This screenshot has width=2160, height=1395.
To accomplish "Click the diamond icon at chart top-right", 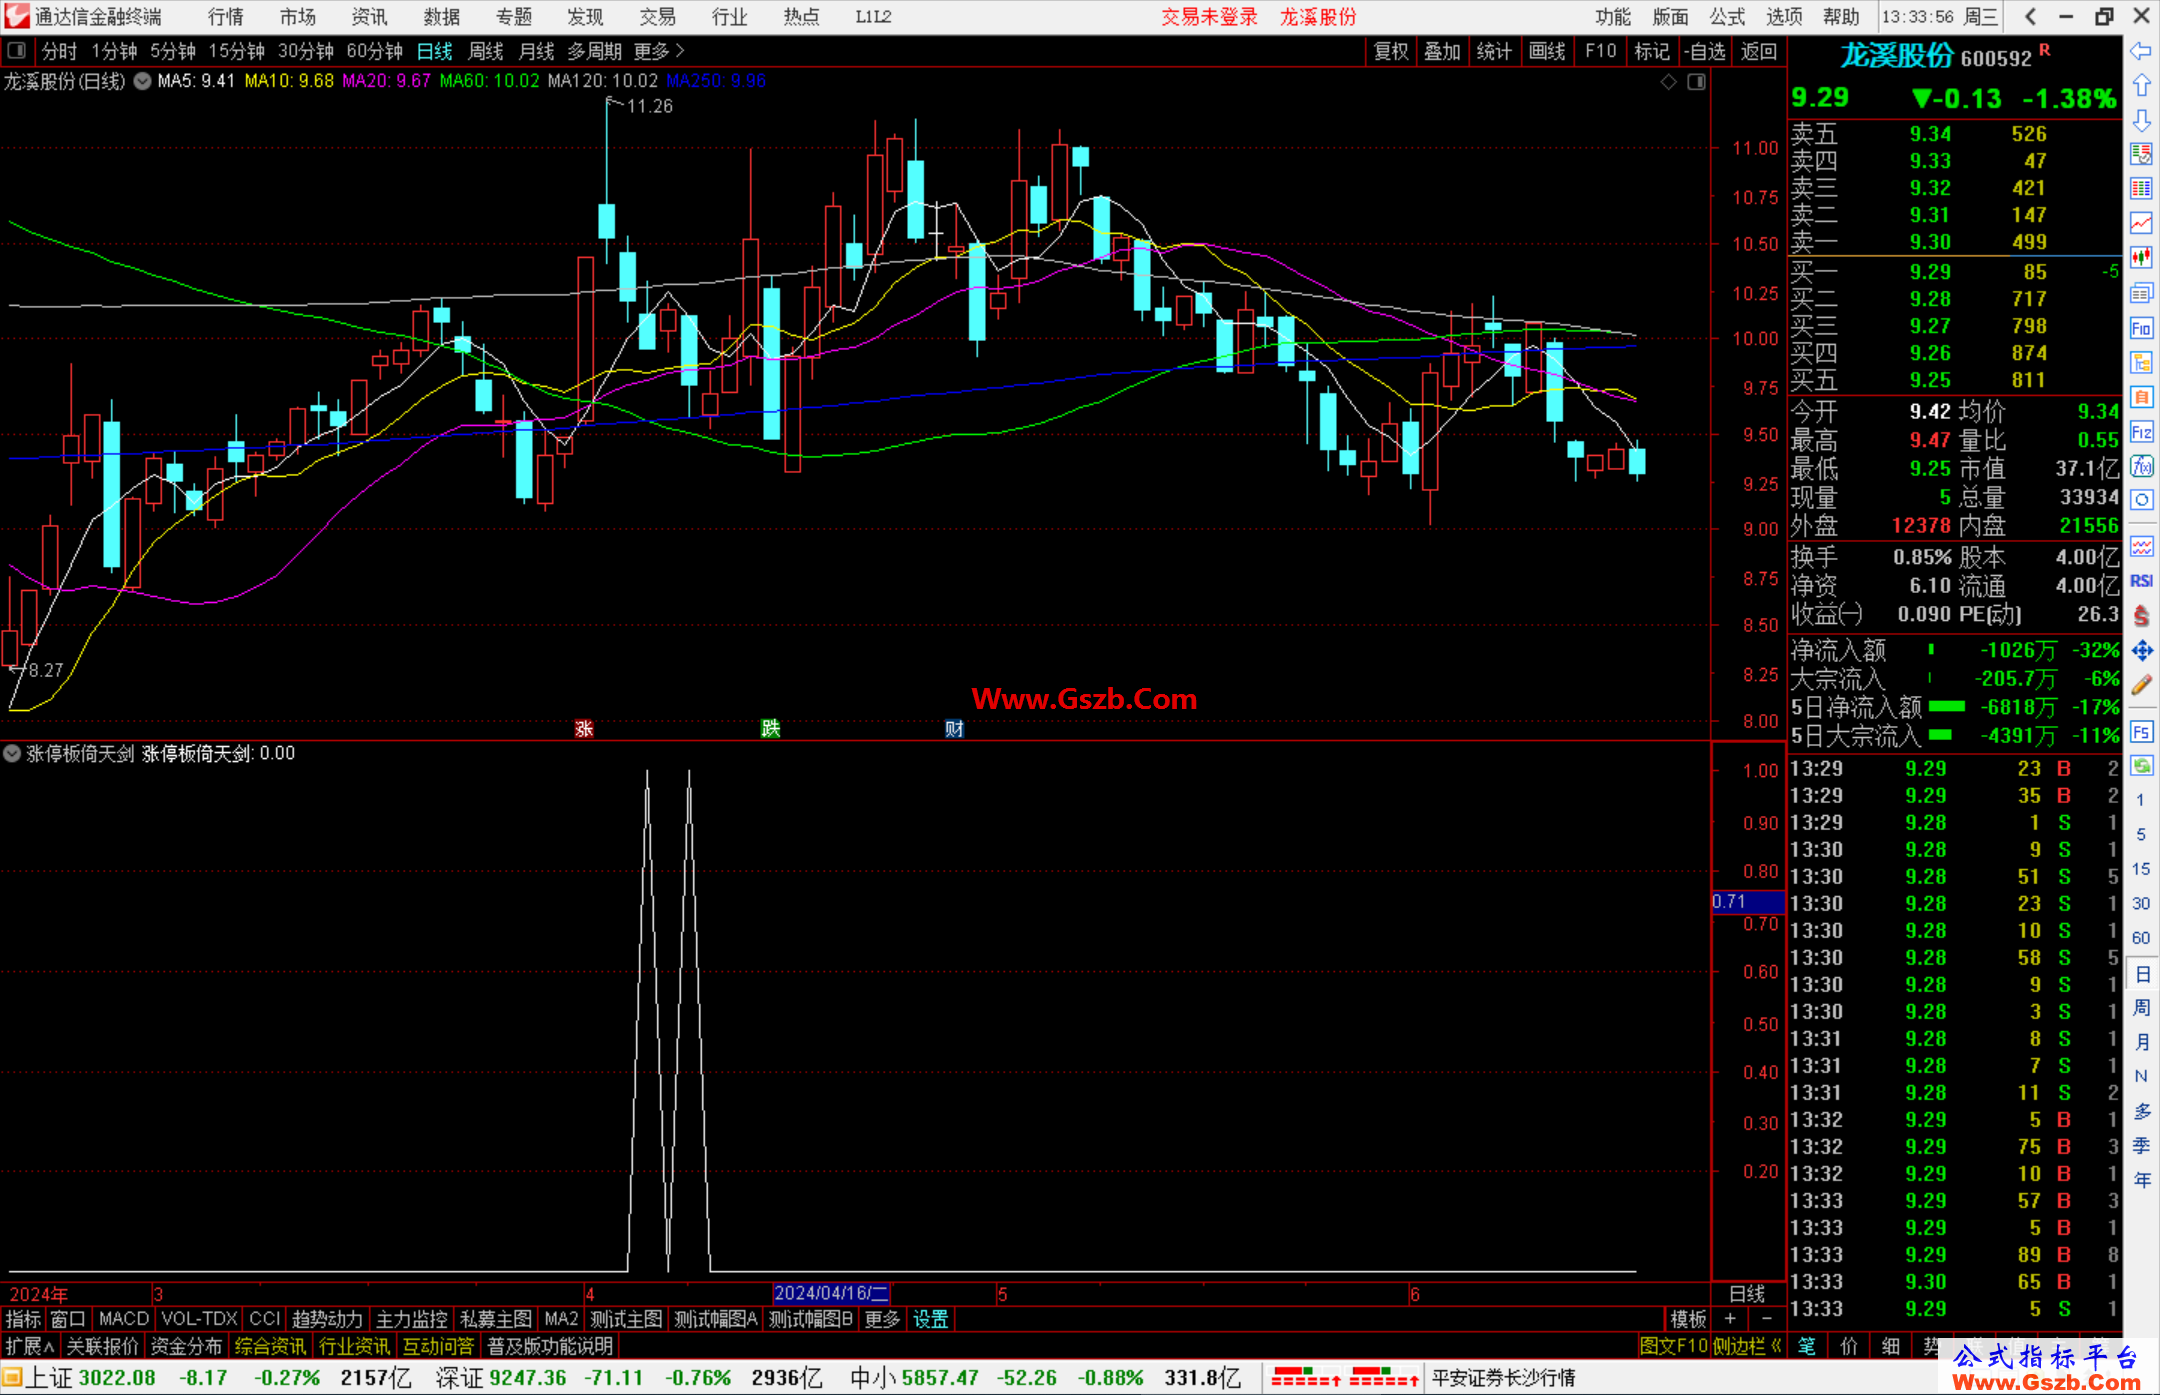I will click(x=1668, y=82).
